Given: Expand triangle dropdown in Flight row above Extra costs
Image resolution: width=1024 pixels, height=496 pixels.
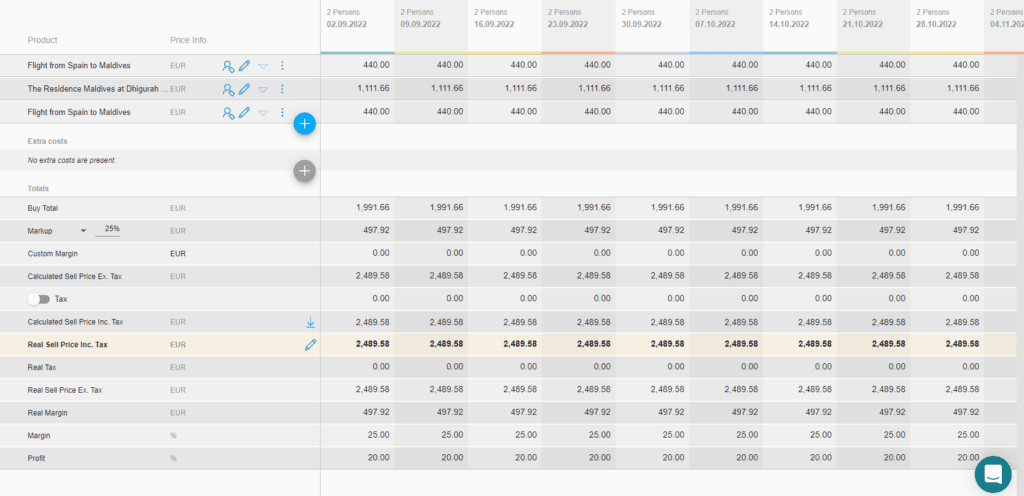Looking at the screenshot, I should pos(263,113).
